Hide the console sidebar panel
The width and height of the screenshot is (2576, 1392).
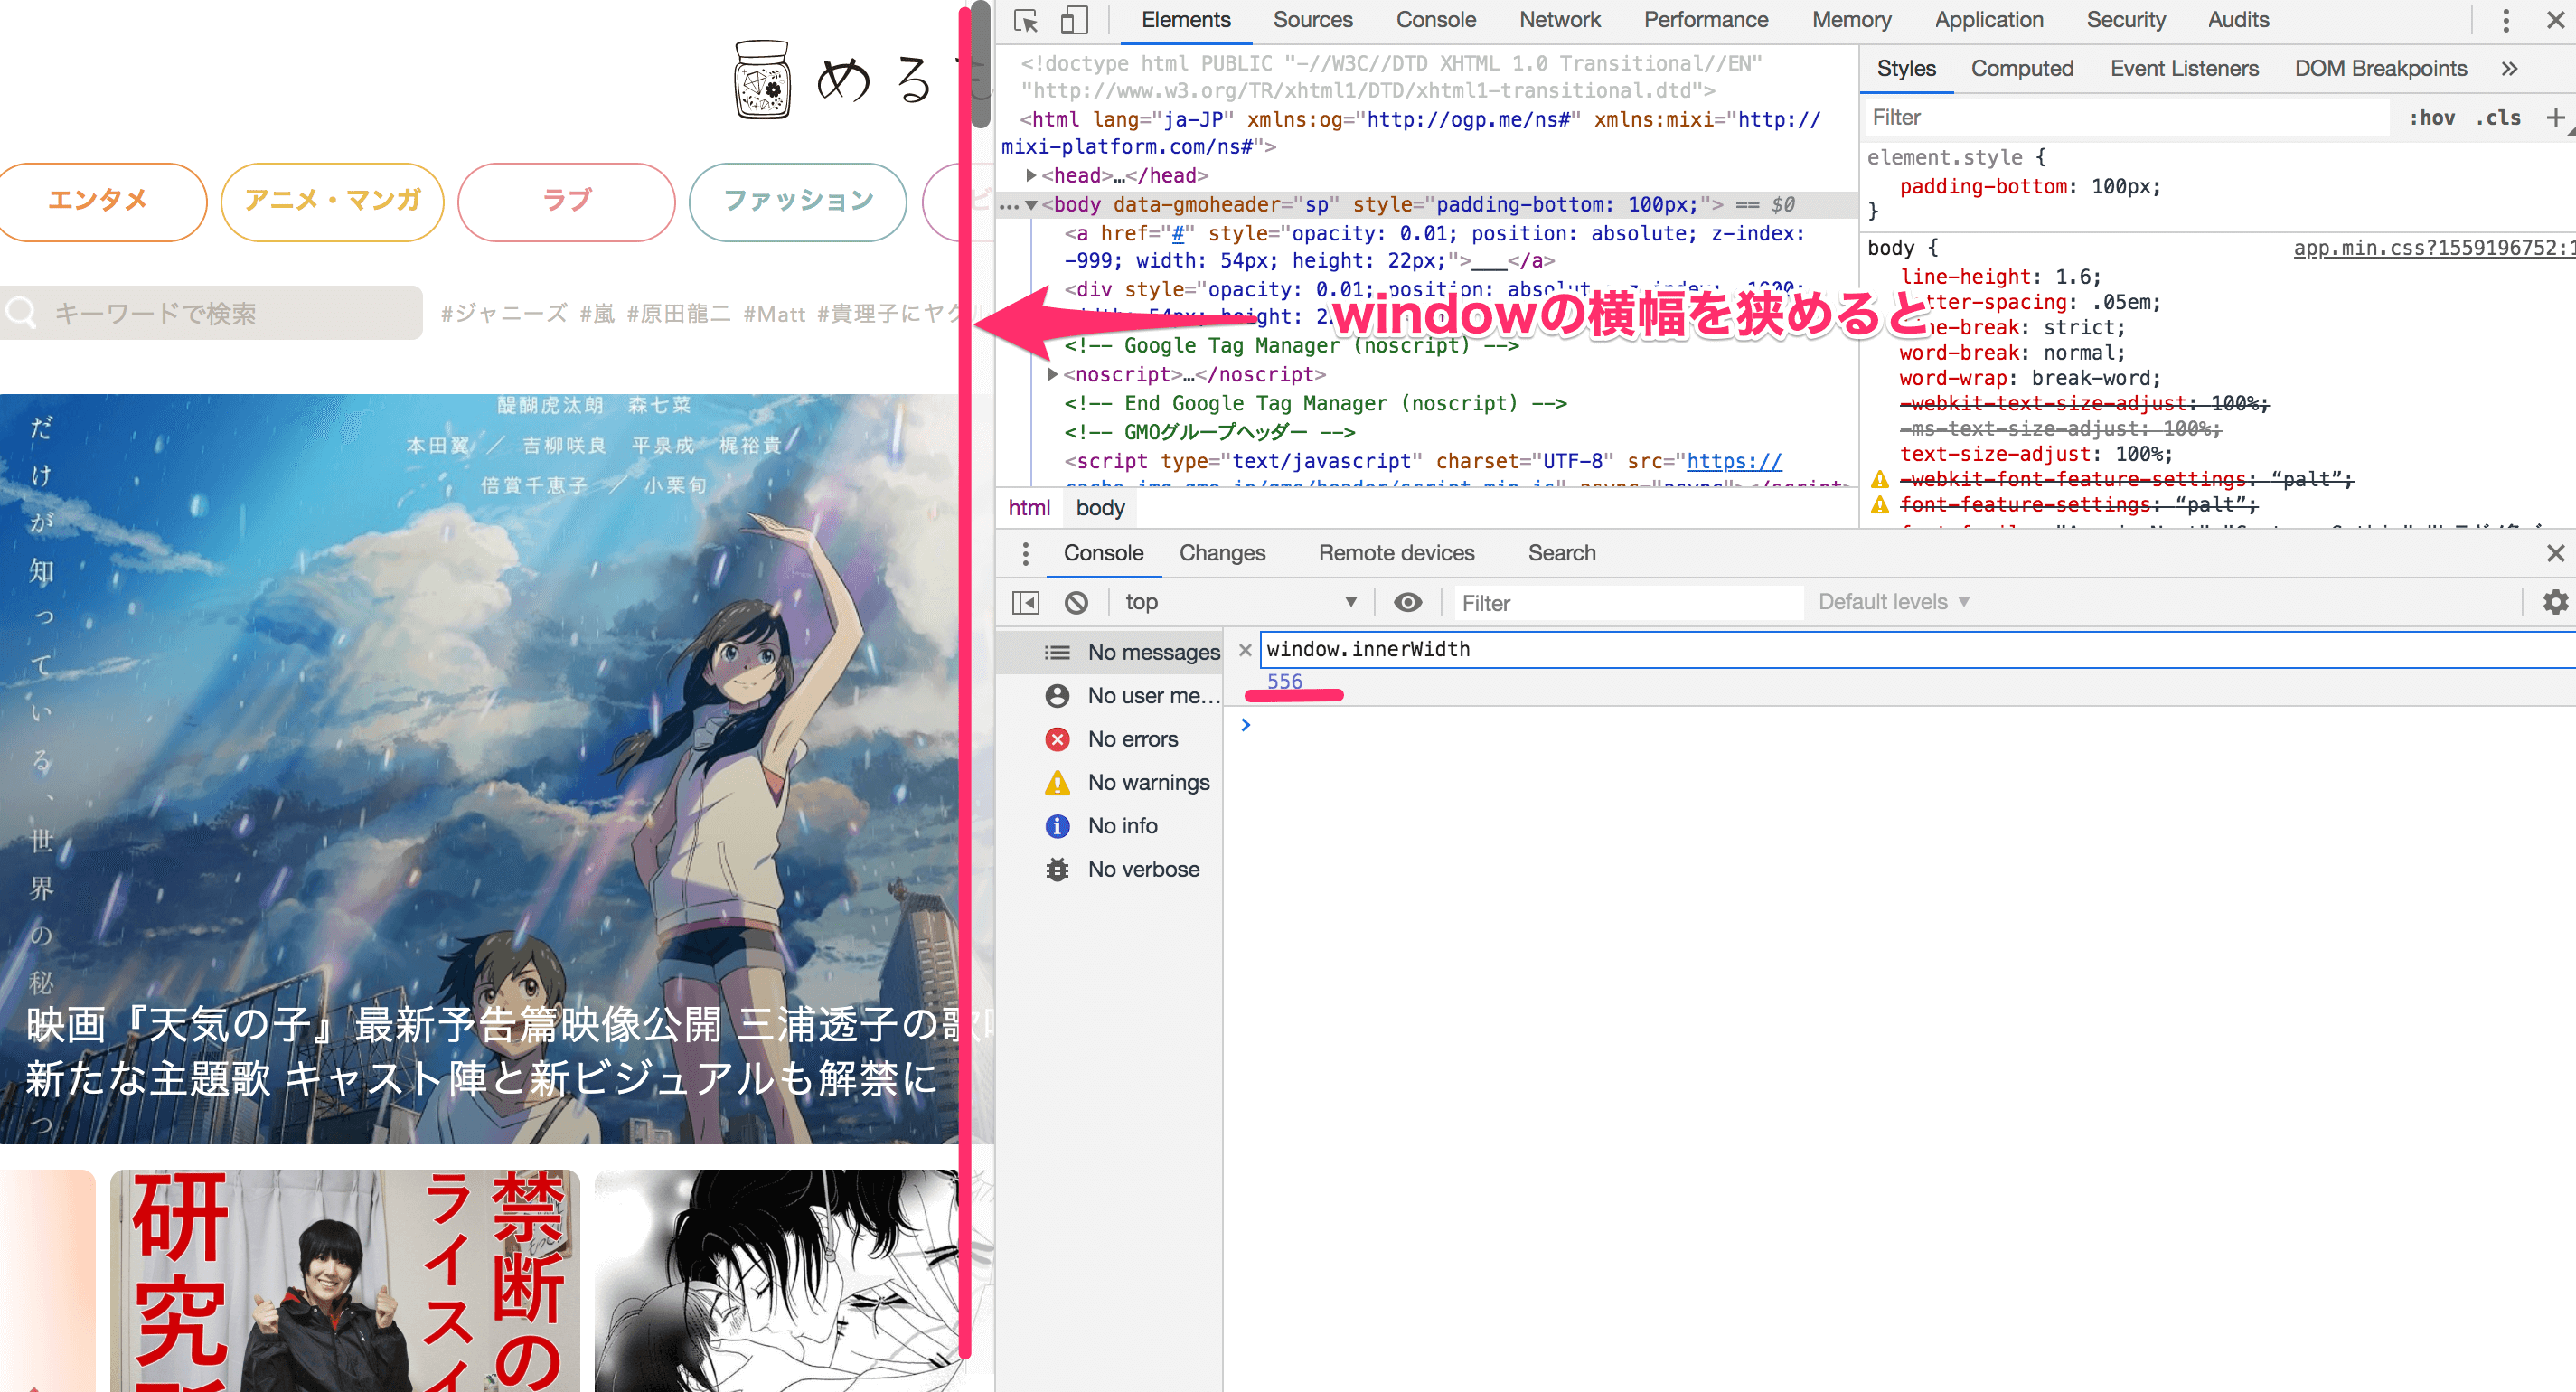point(1025,602)
